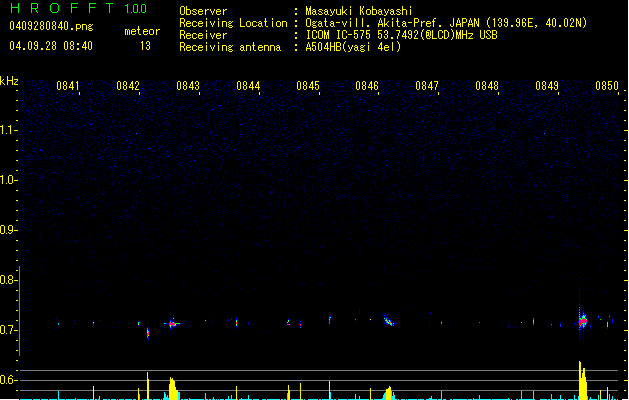The image size is (629, 400).
Task: Click the 0844 time axis marker
Action: (x=248, y=86)
